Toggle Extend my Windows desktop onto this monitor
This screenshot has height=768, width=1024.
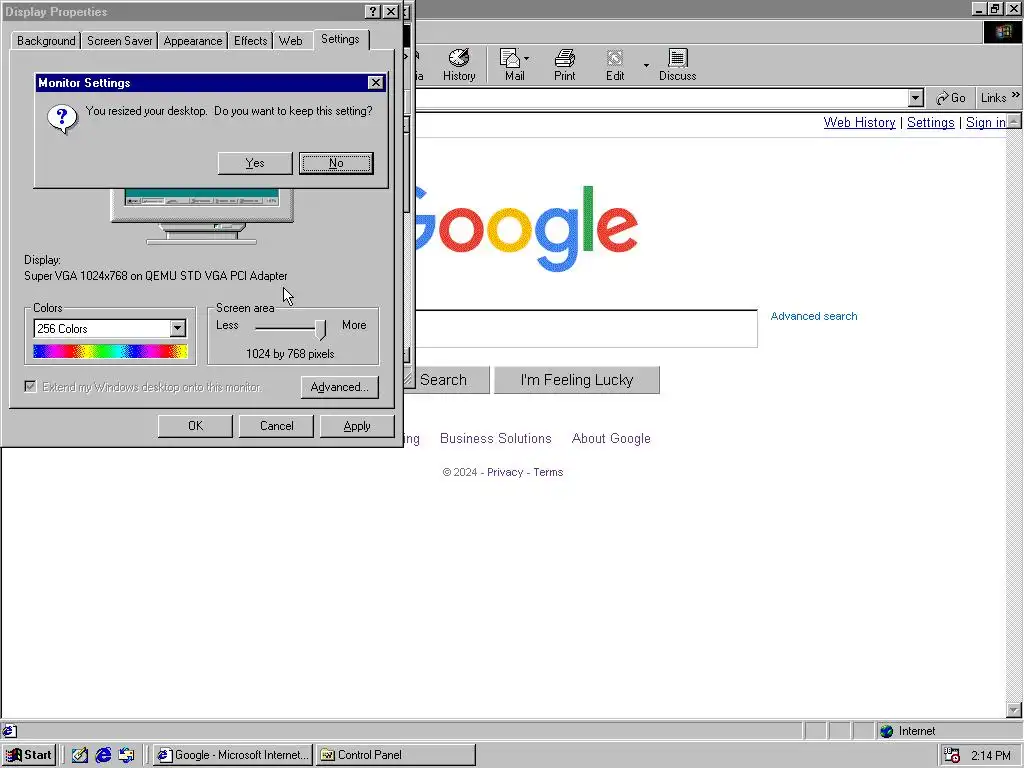pos(30,387)
